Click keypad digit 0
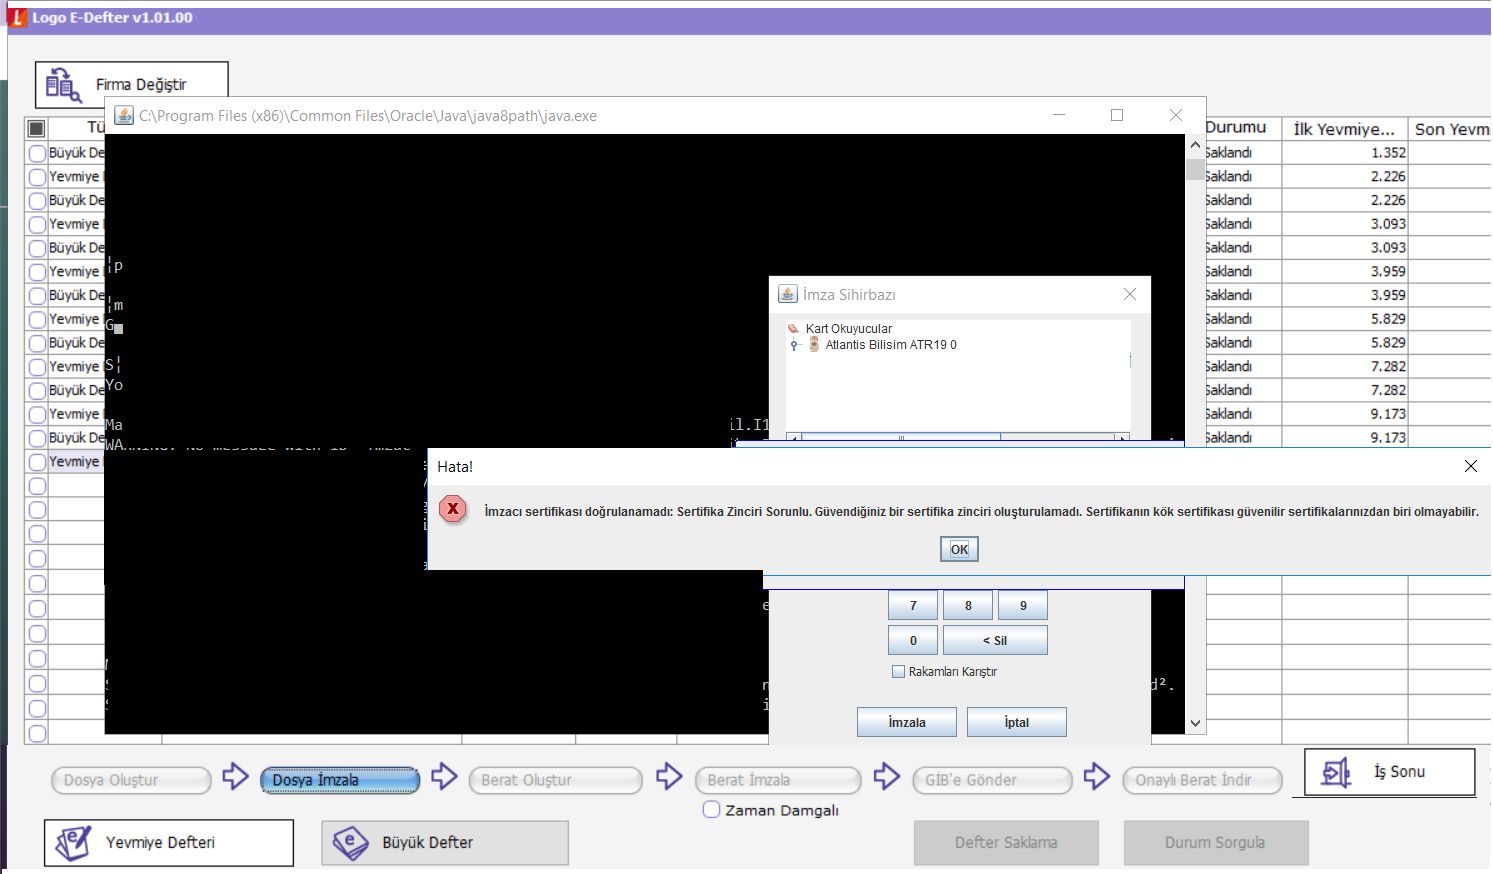This screenshot has width=1493, height=874. point(913,640)
